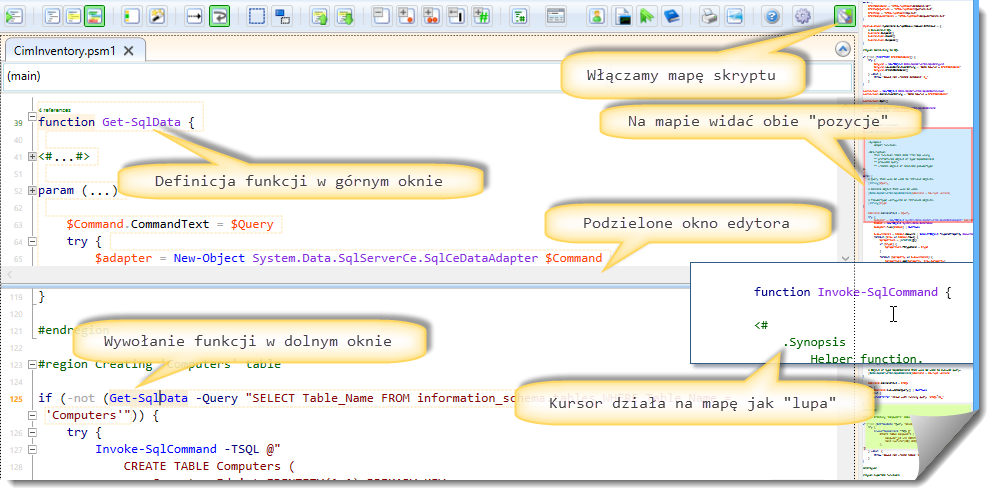Click the dashed selection rectangle icon
994x495 pixels.
[x=257, y=16]
